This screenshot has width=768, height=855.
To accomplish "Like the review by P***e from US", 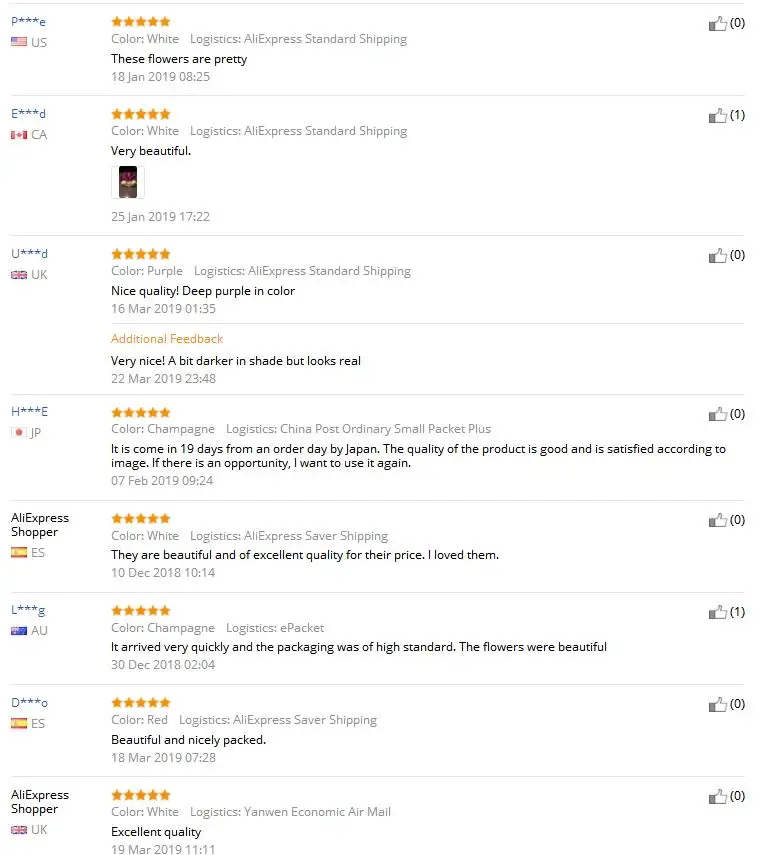I will click(x=718, y=23).
